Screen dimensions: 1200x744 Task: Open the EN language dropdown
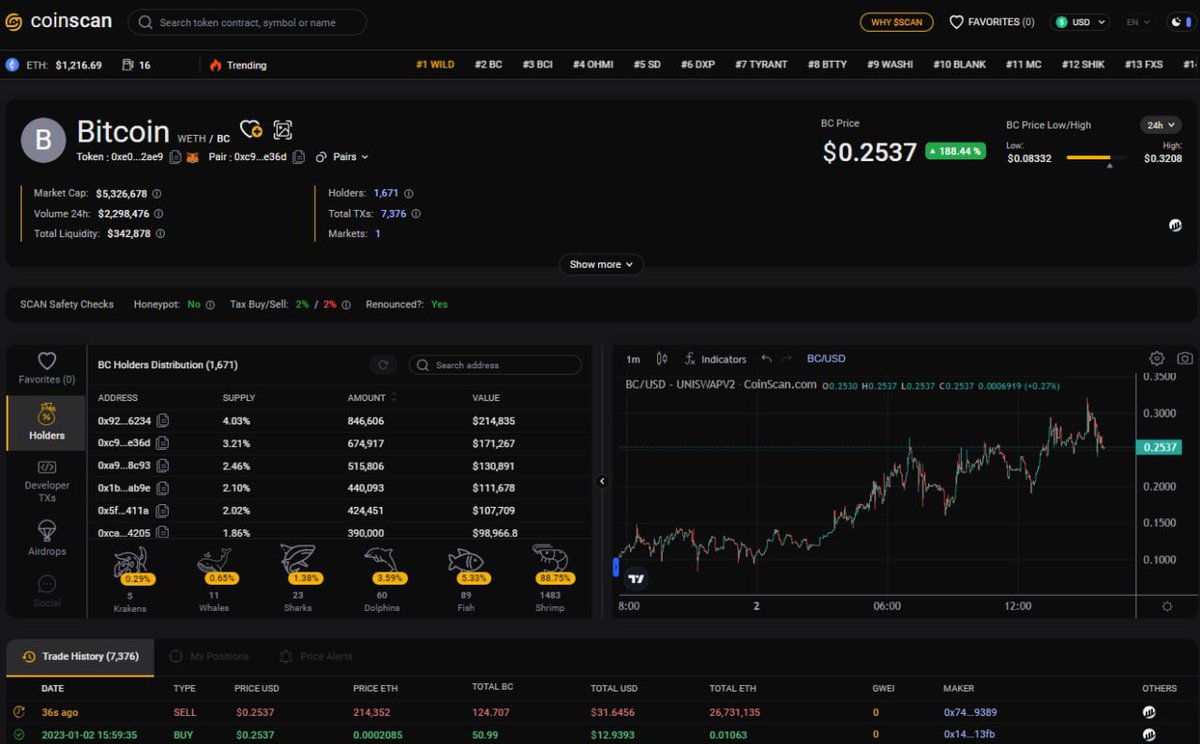[x=1138, y=21]
